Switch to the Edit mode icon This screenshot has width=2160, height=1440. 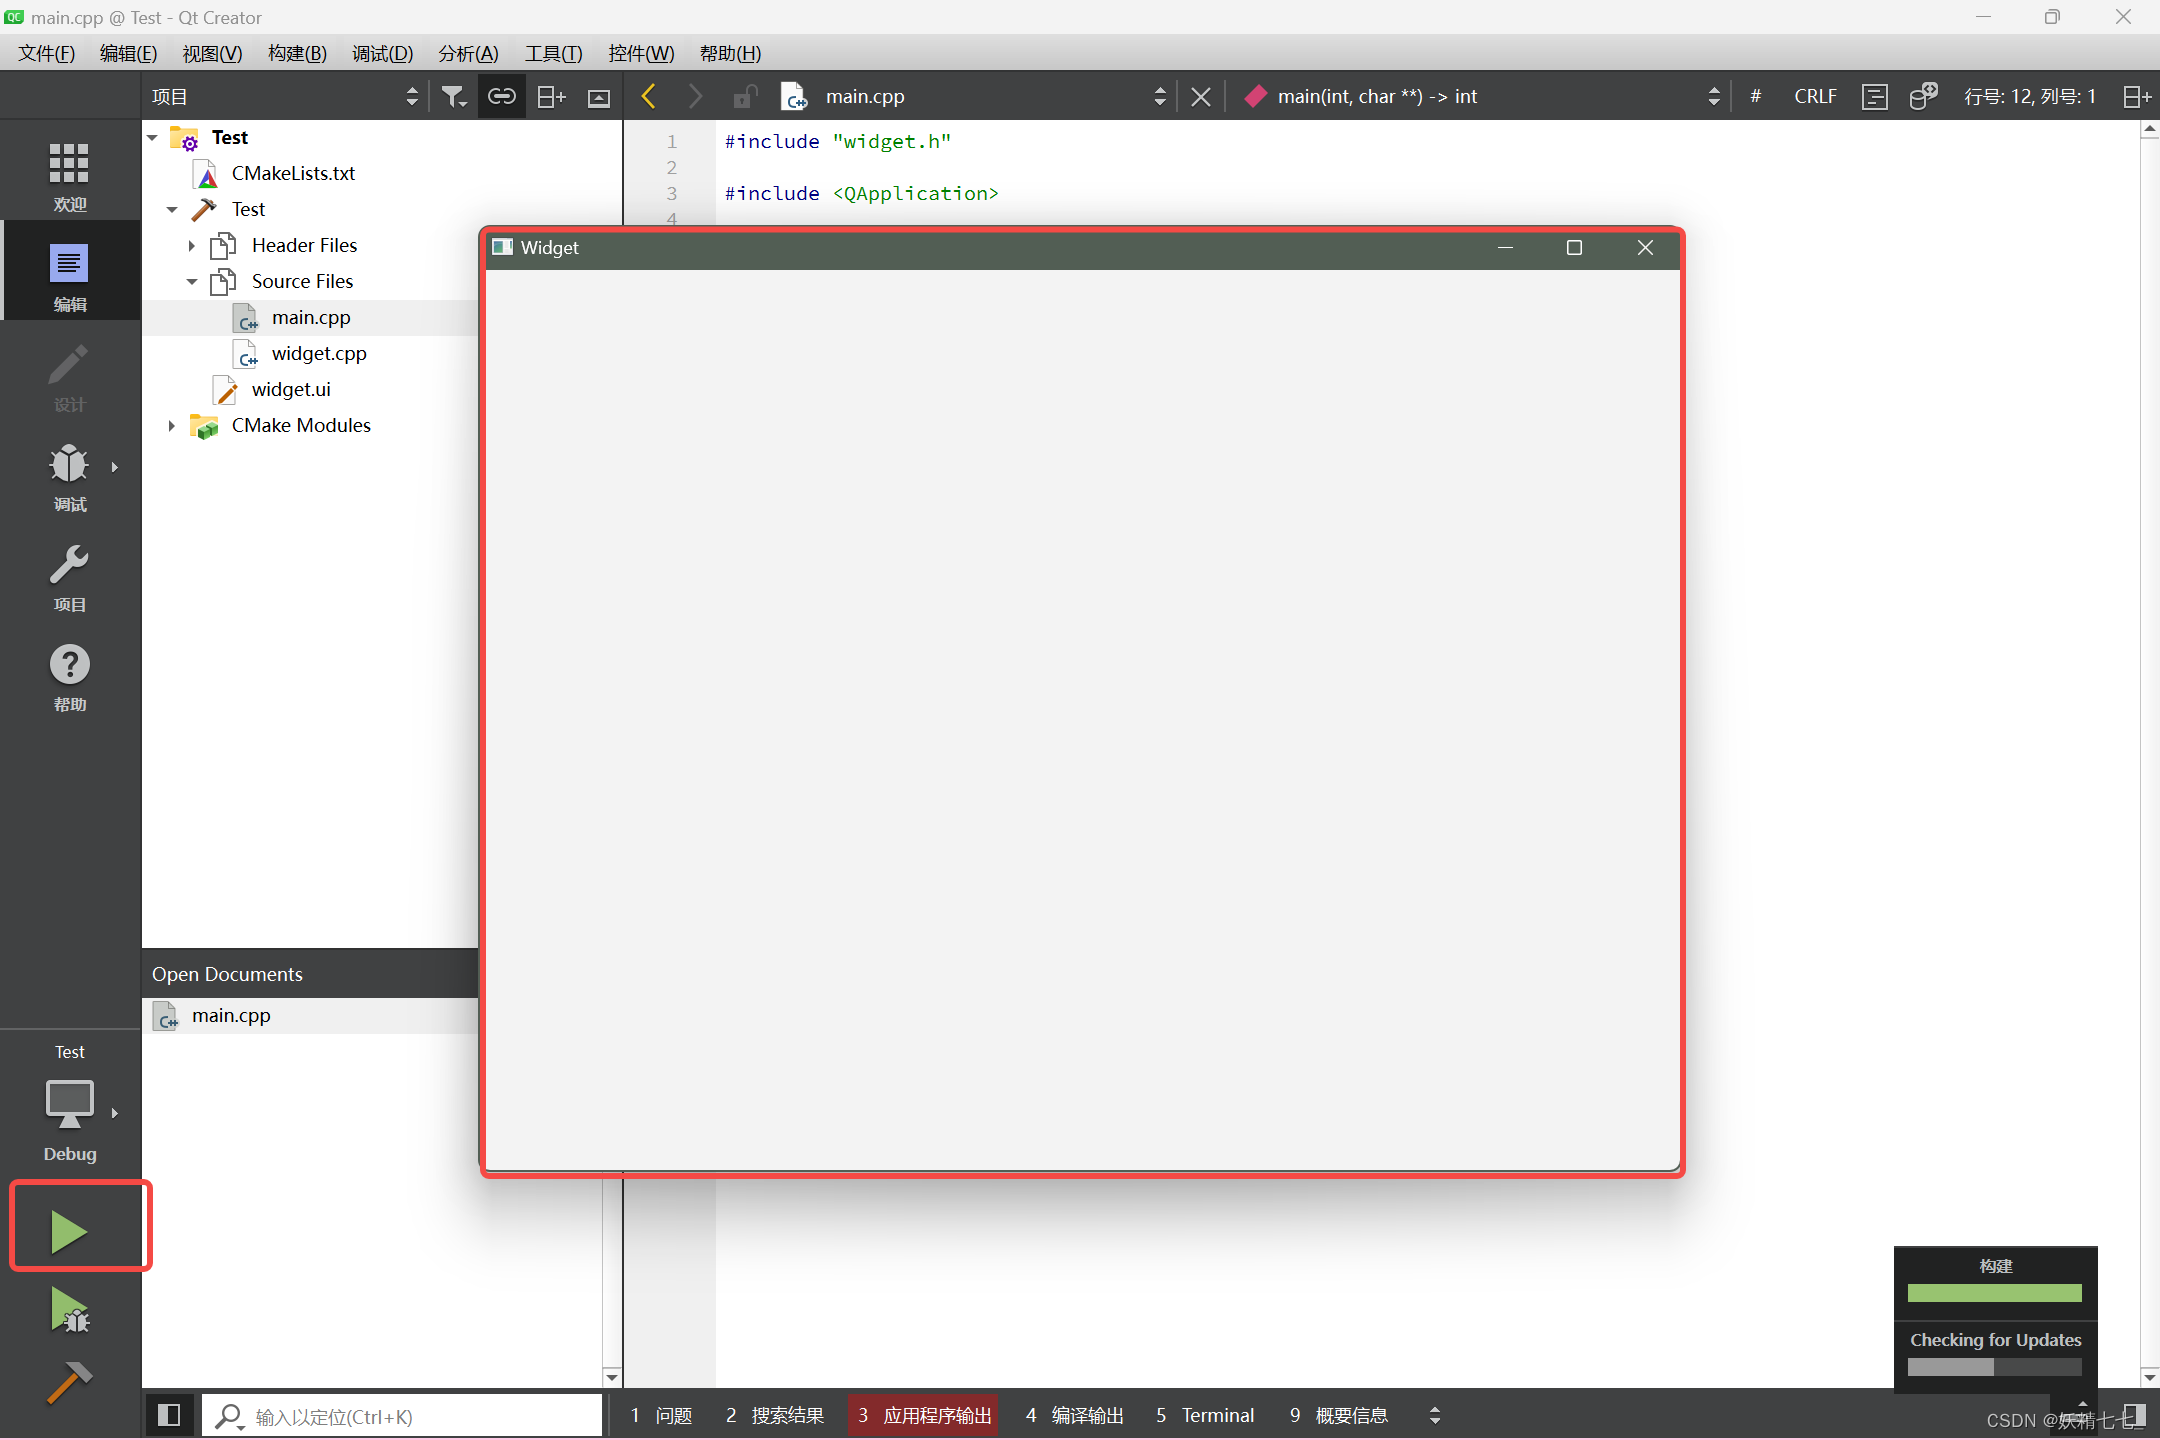coord(69,264)
